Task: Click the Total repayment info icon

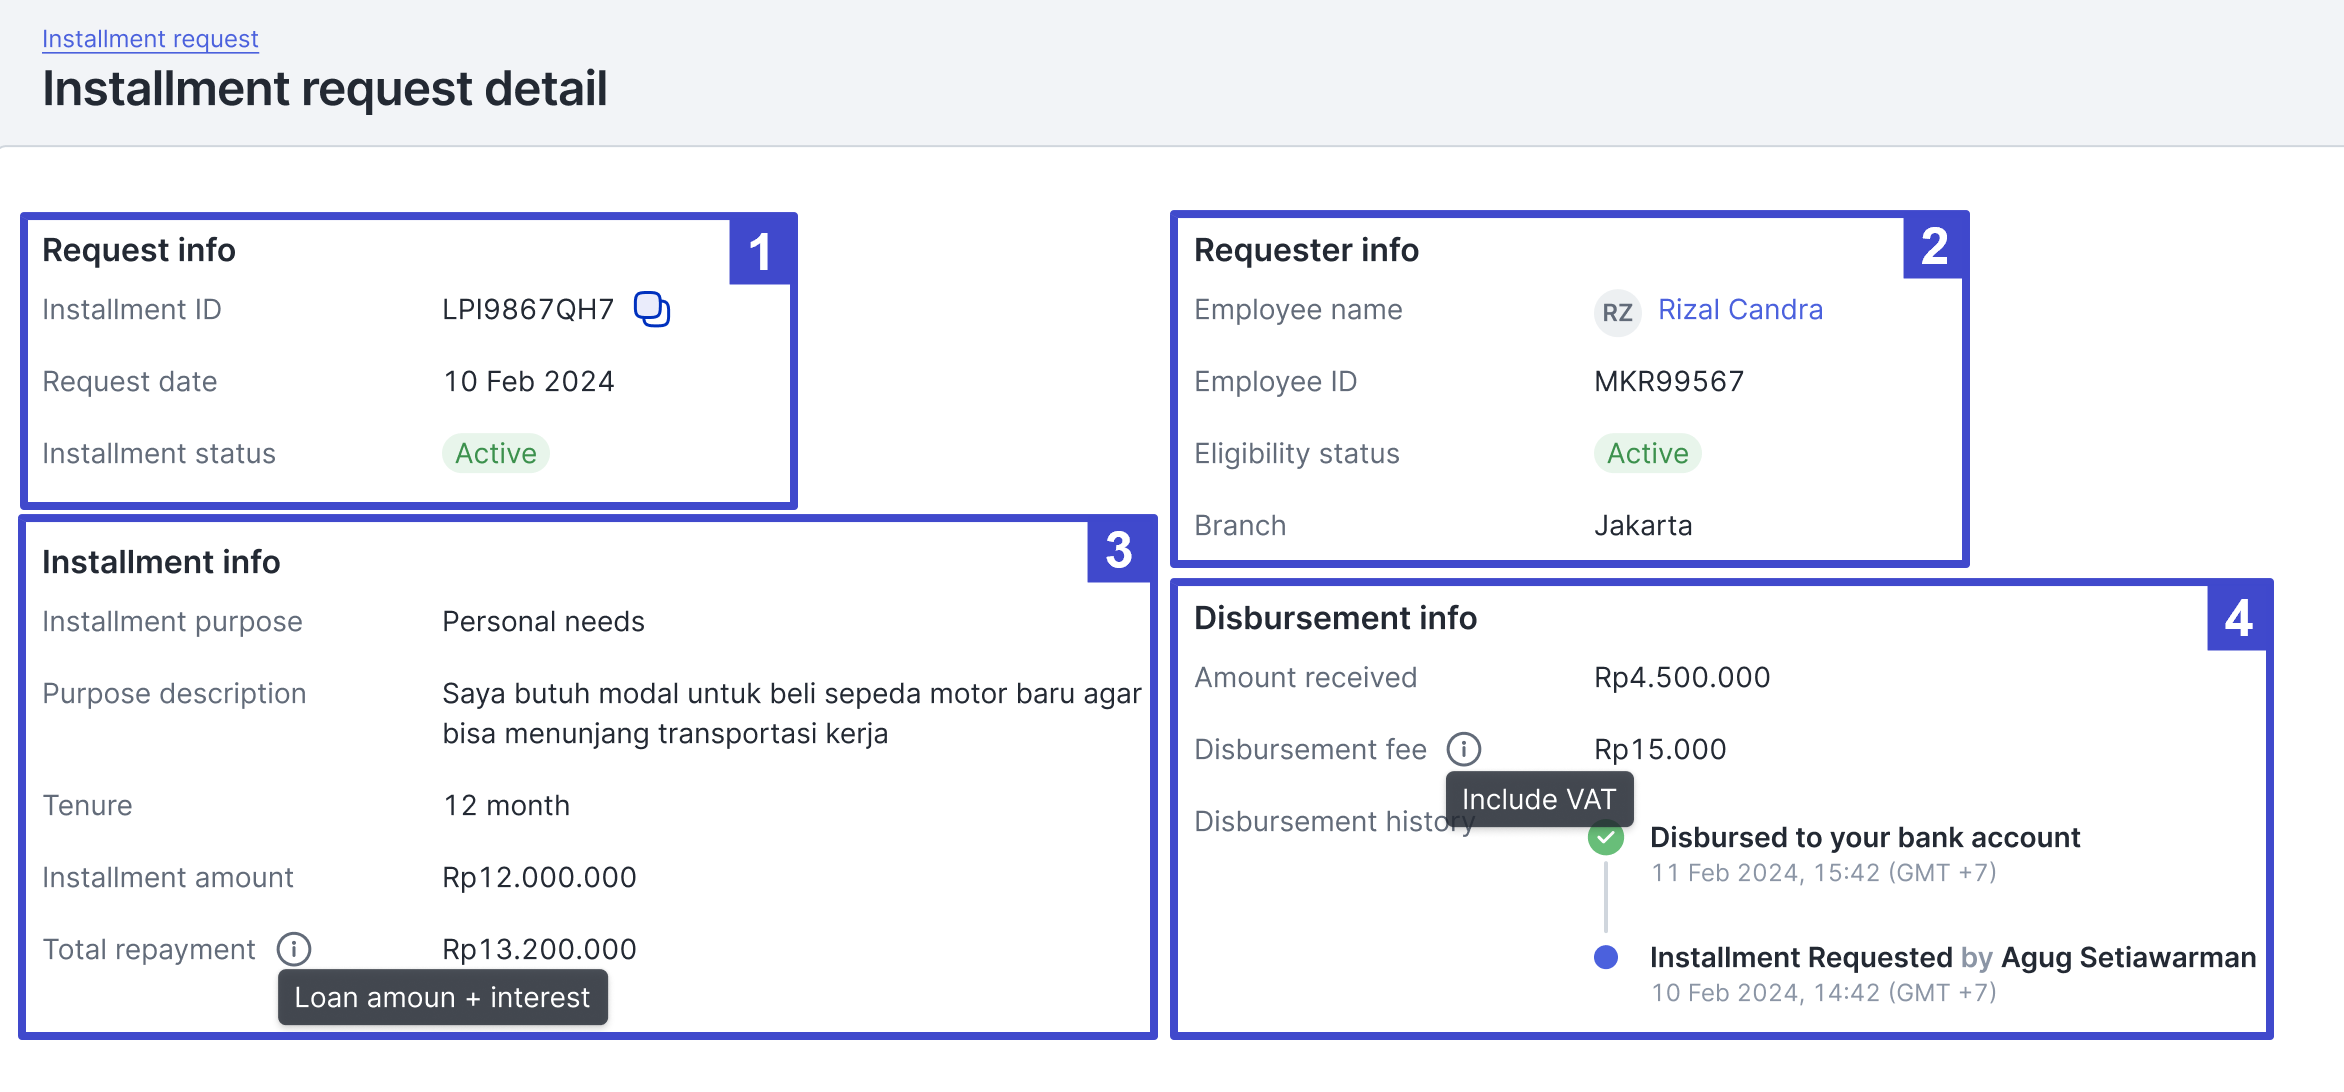Action: (x=294, y=949)
